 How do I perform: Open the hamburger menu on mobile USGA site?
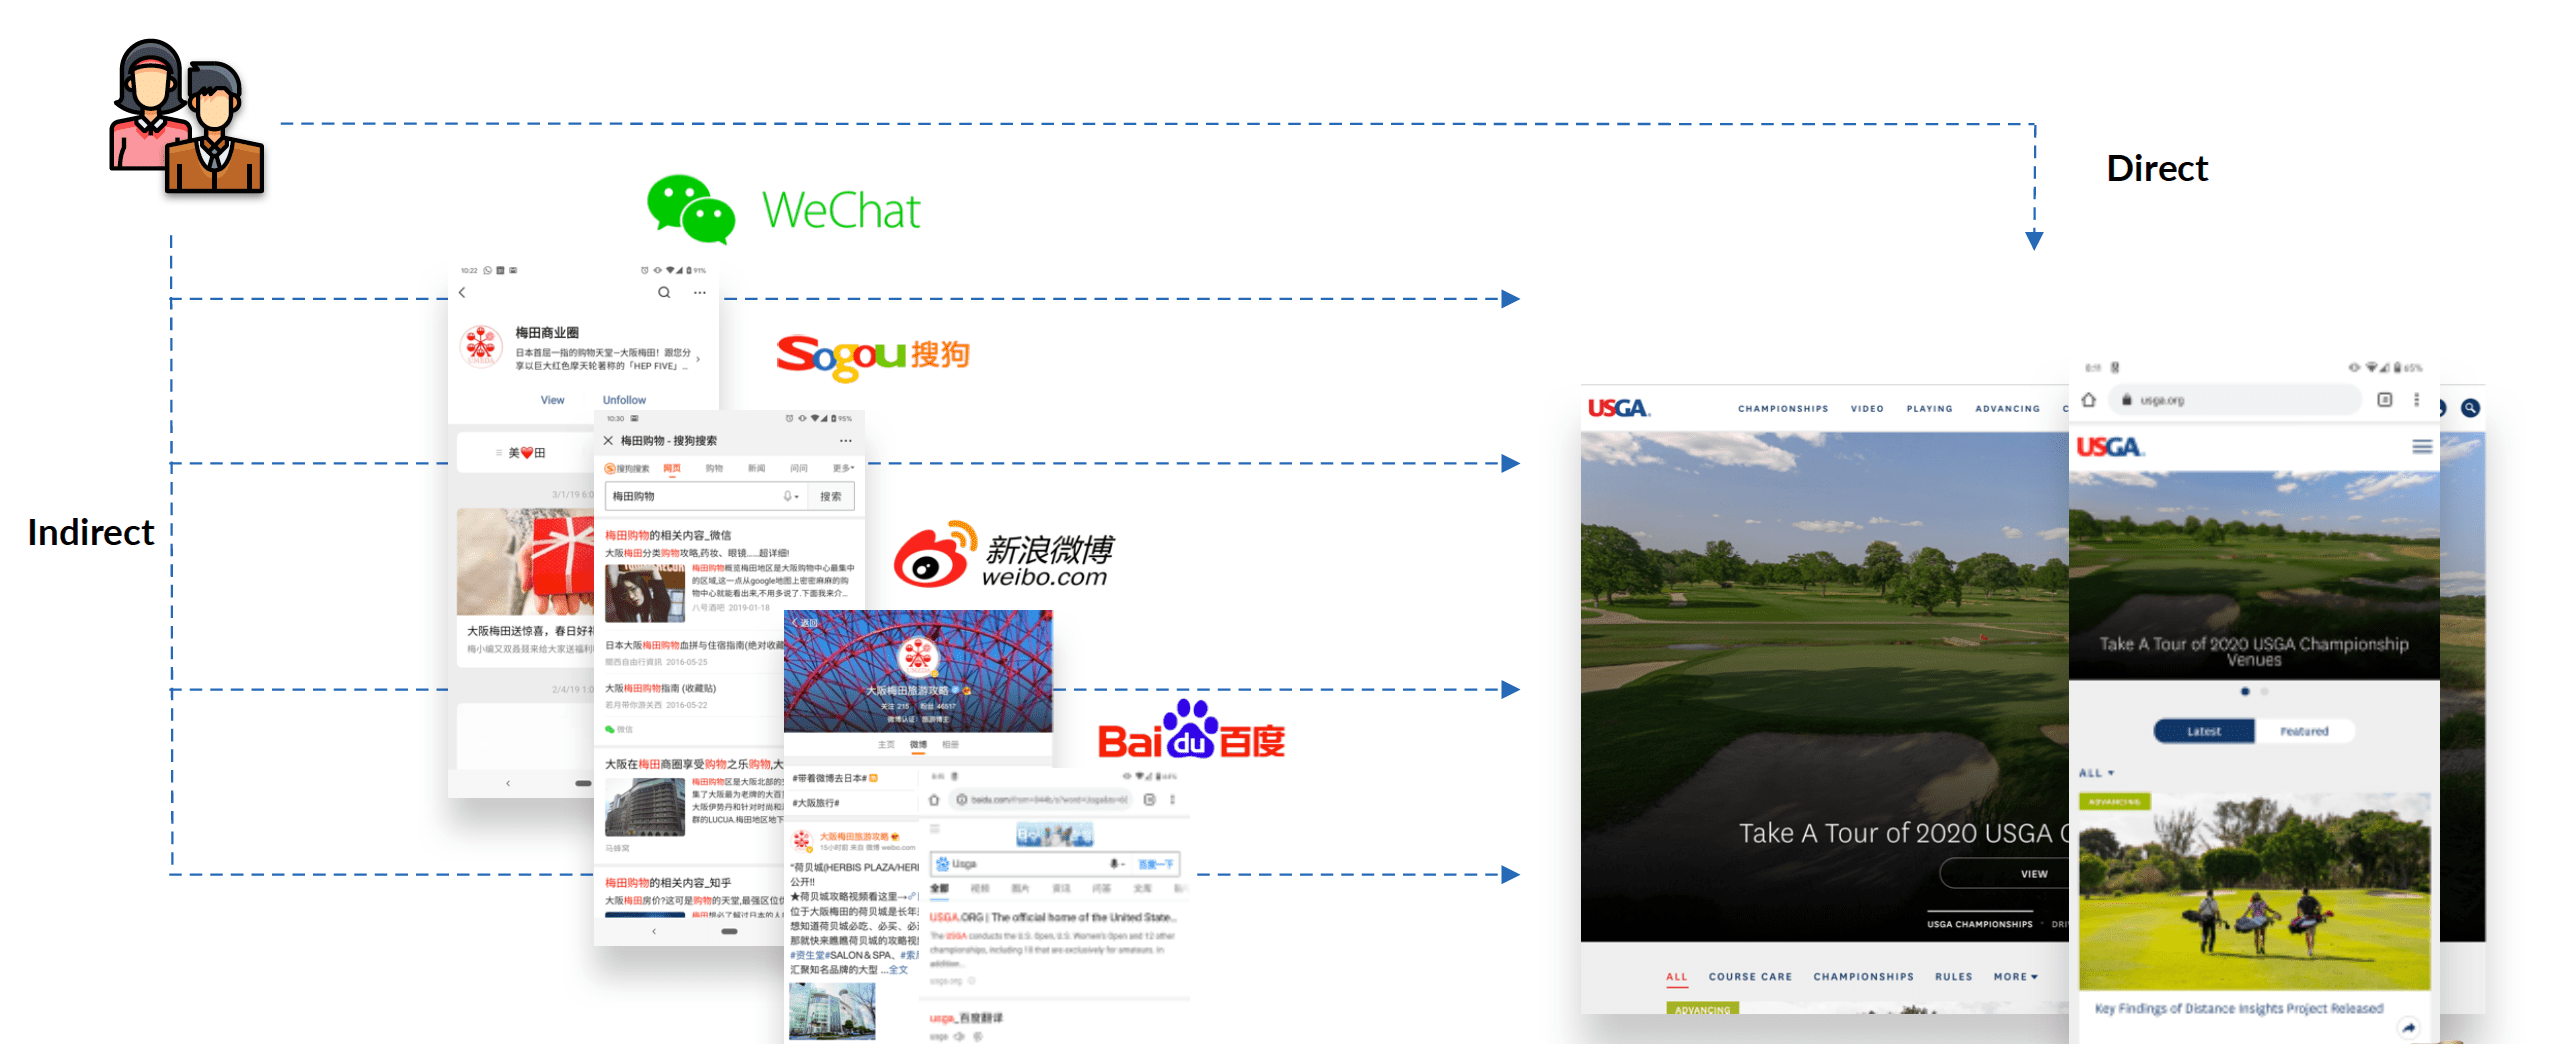(2422, 447)
